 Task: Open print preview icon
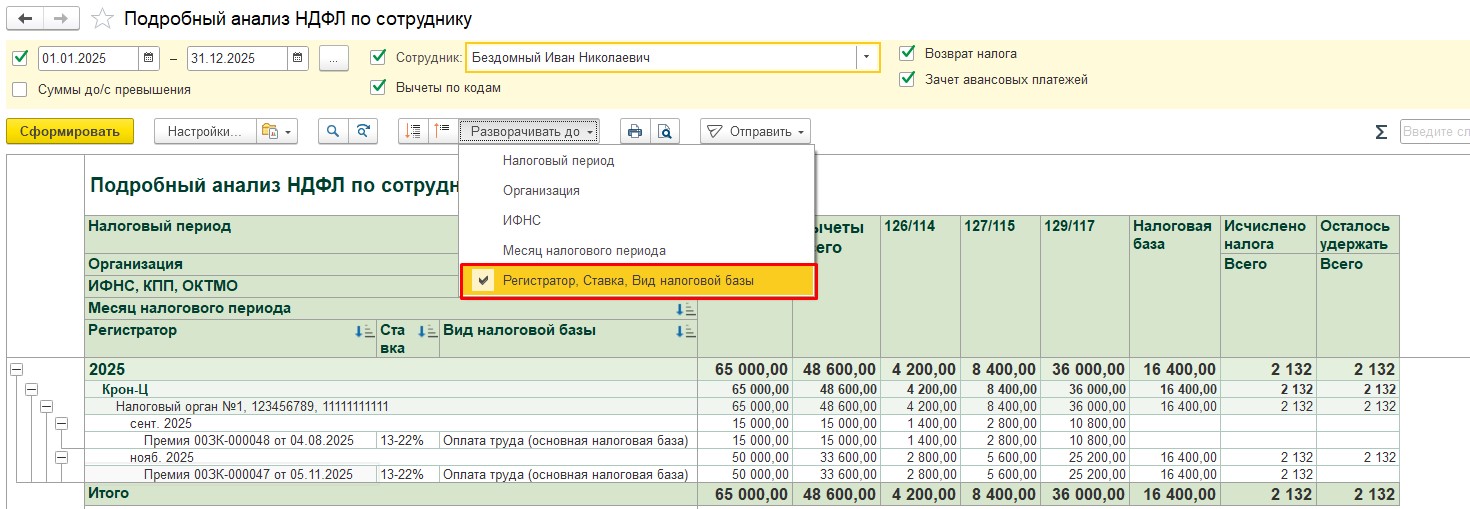(x=664, y=131)
